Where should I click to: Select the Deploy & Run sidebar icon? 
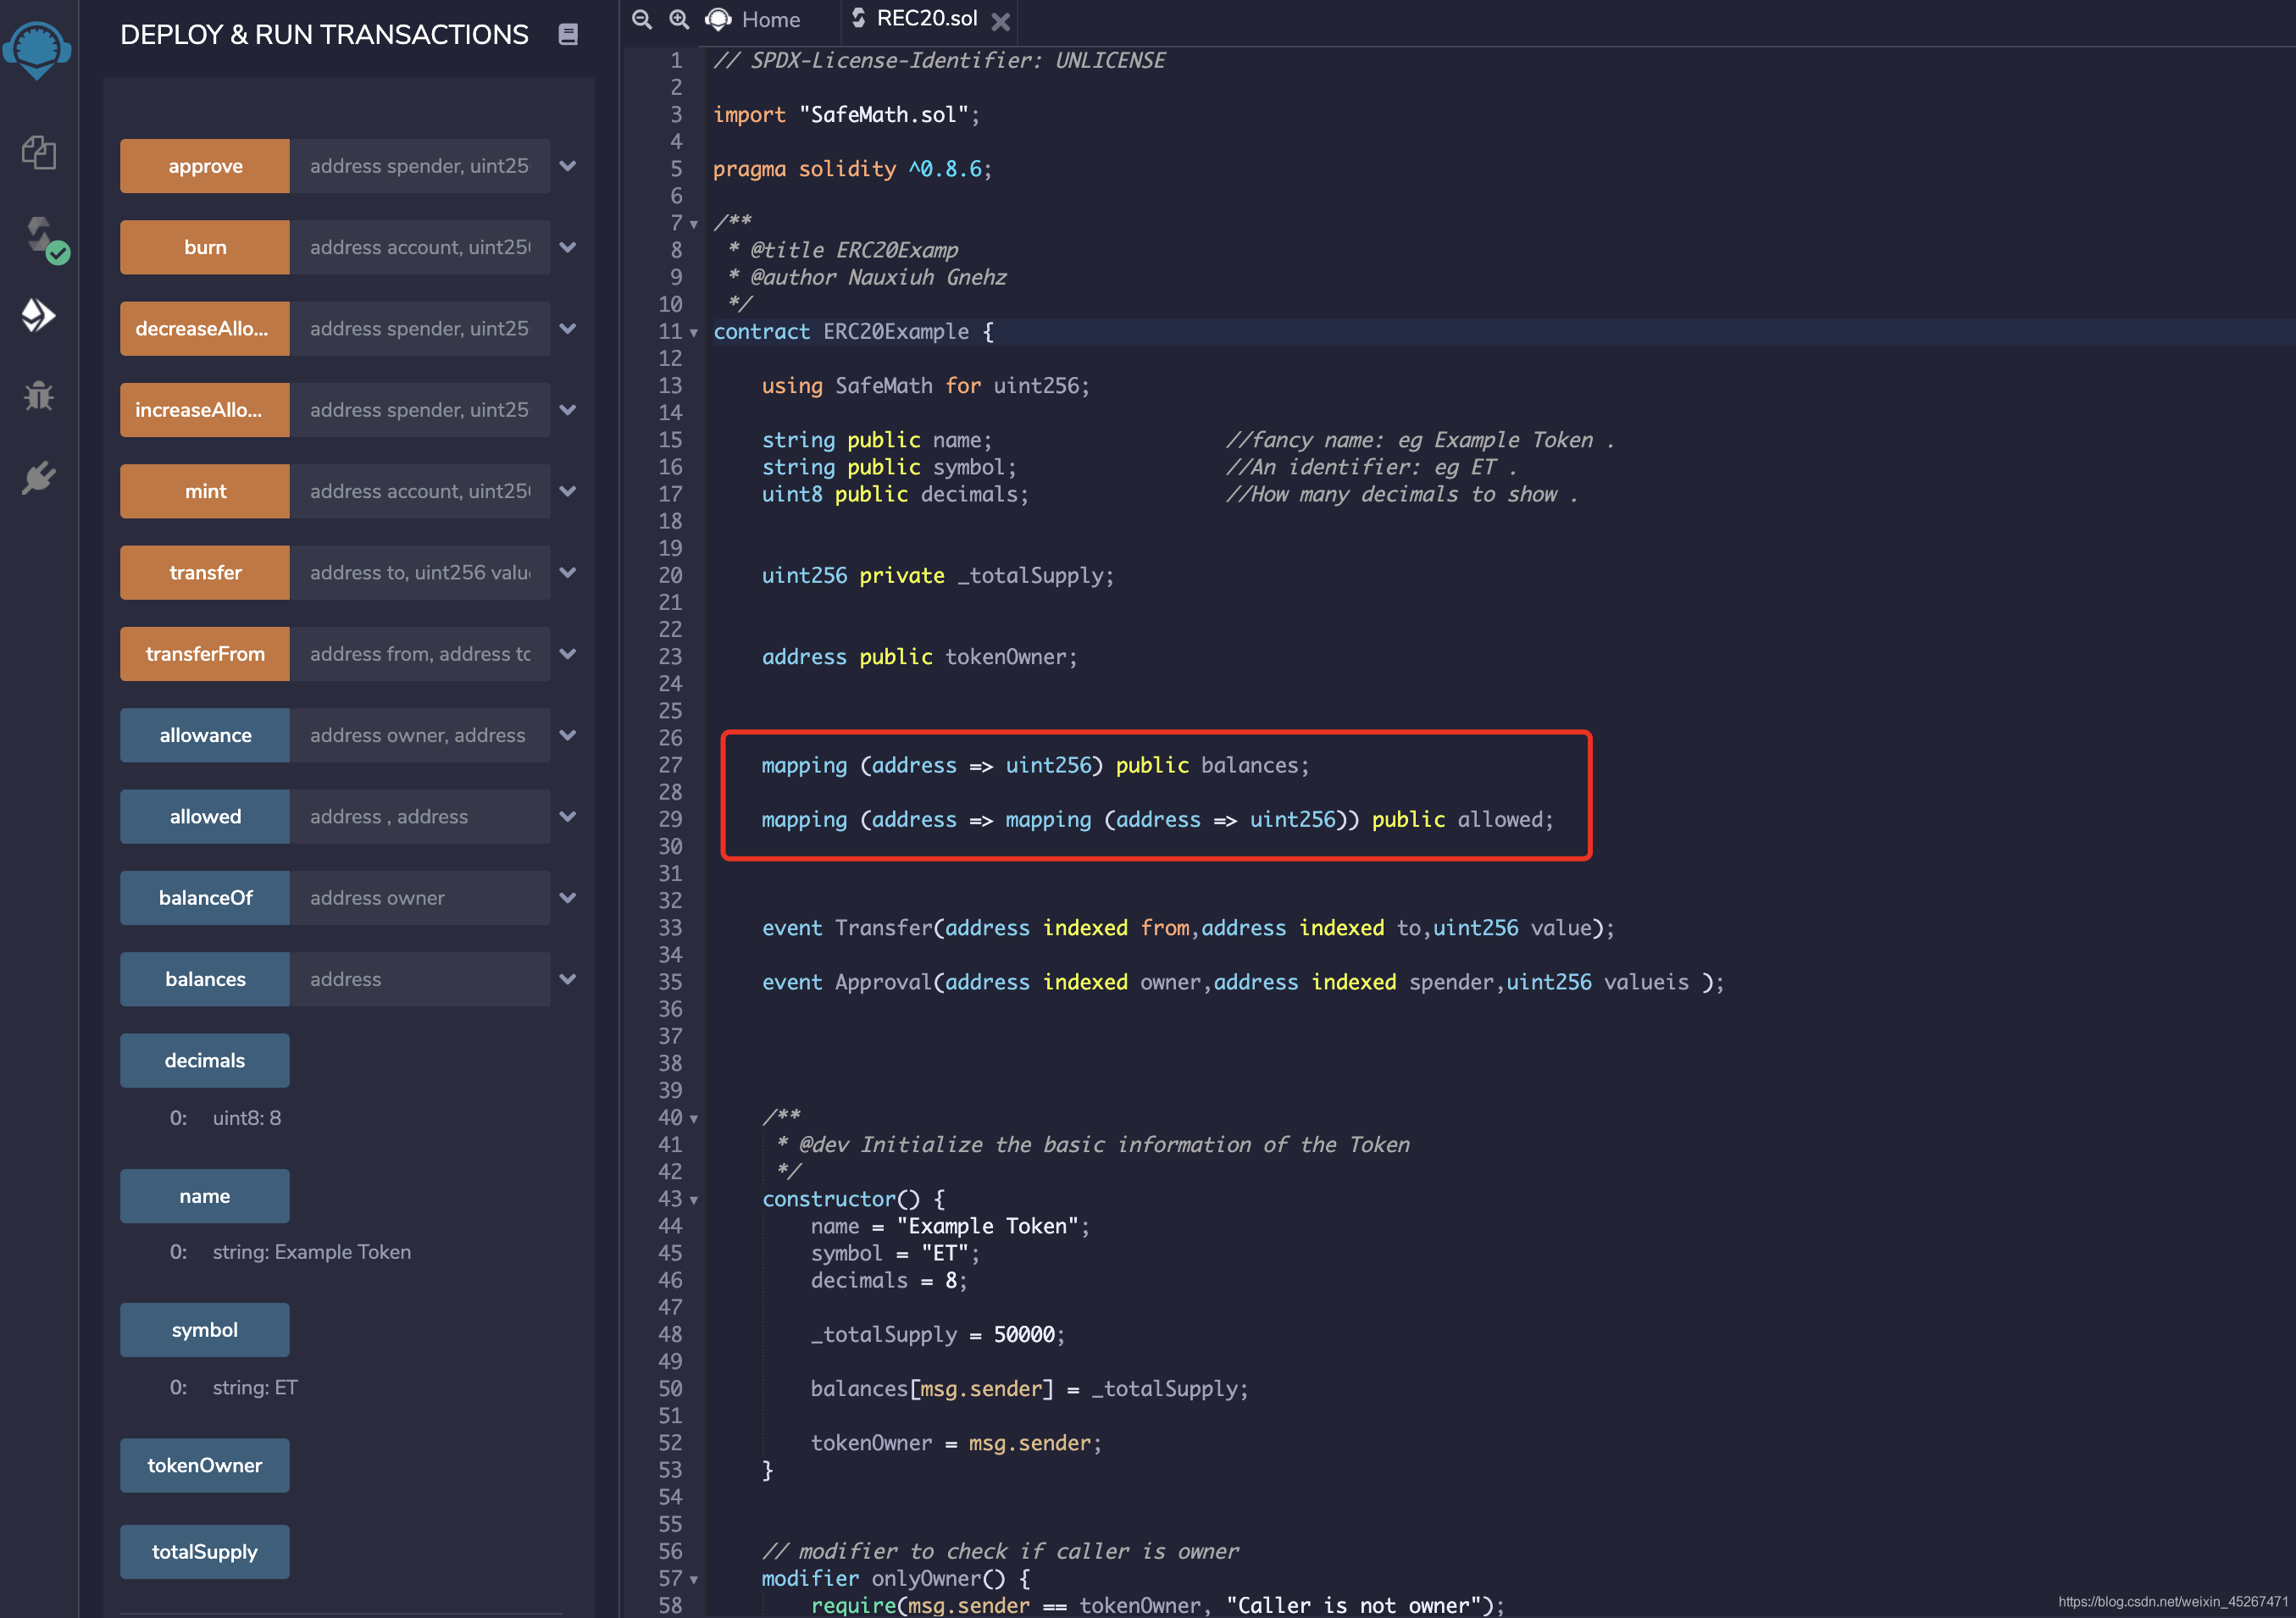38,315
